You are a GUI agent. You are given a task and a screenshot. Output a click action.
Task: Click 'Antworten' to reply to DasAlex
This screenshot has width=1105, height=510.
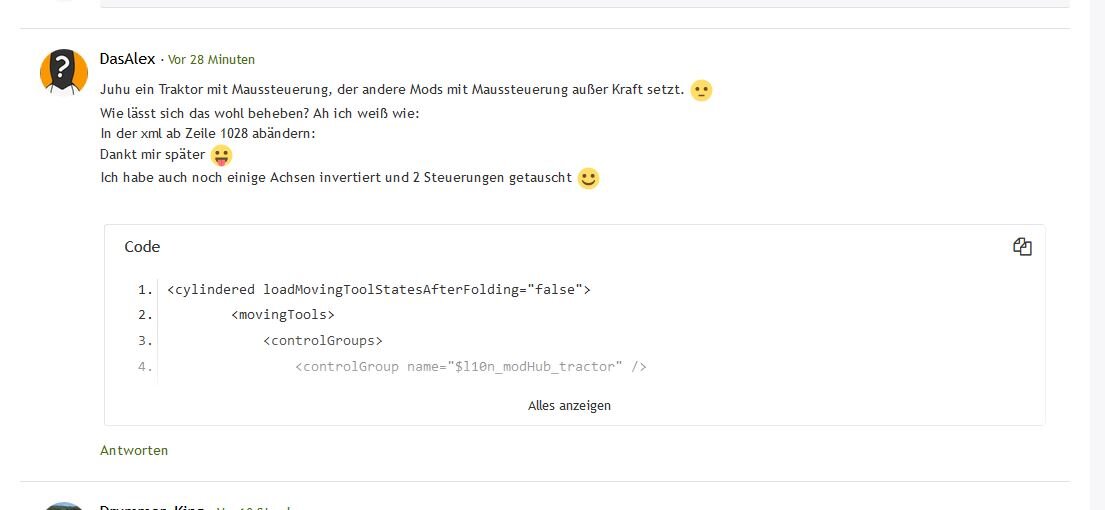coord(134,450)
